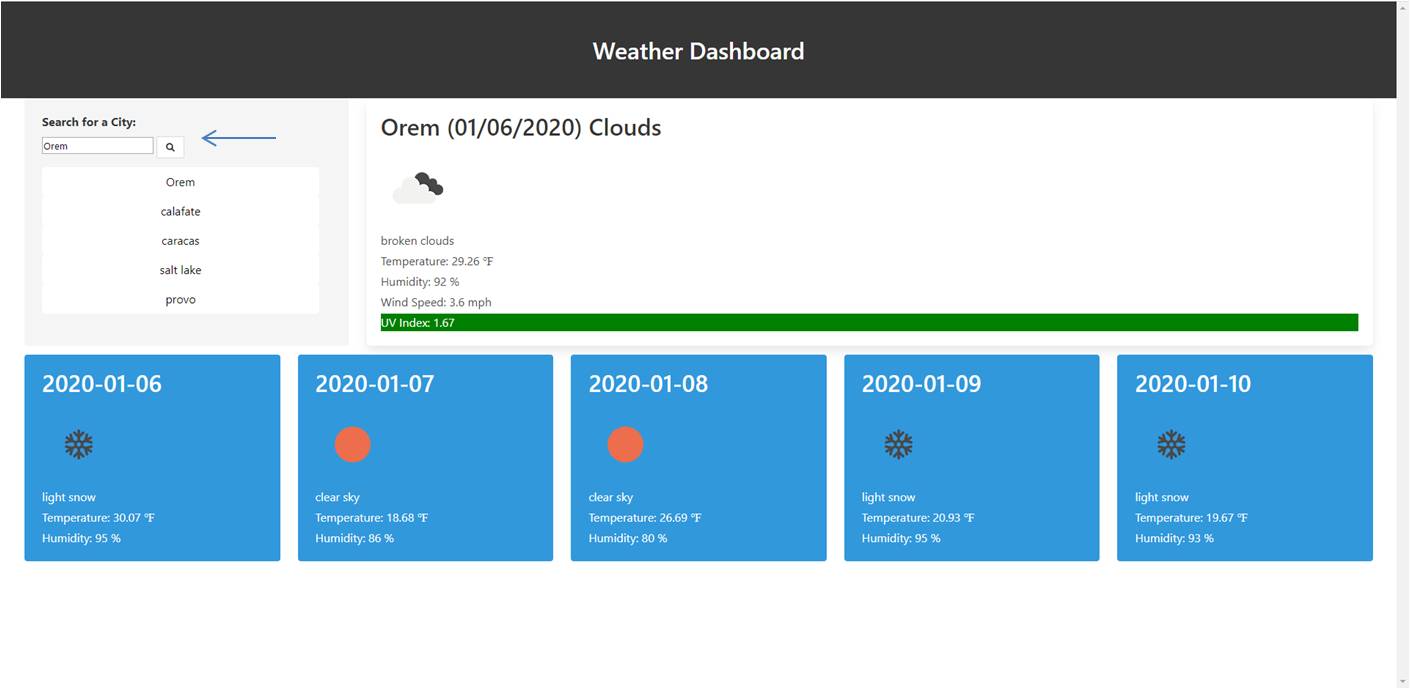1410x689 pixels.
Task: Click the 2020-01-07 forecast date heading
Action: pos(375,384)
